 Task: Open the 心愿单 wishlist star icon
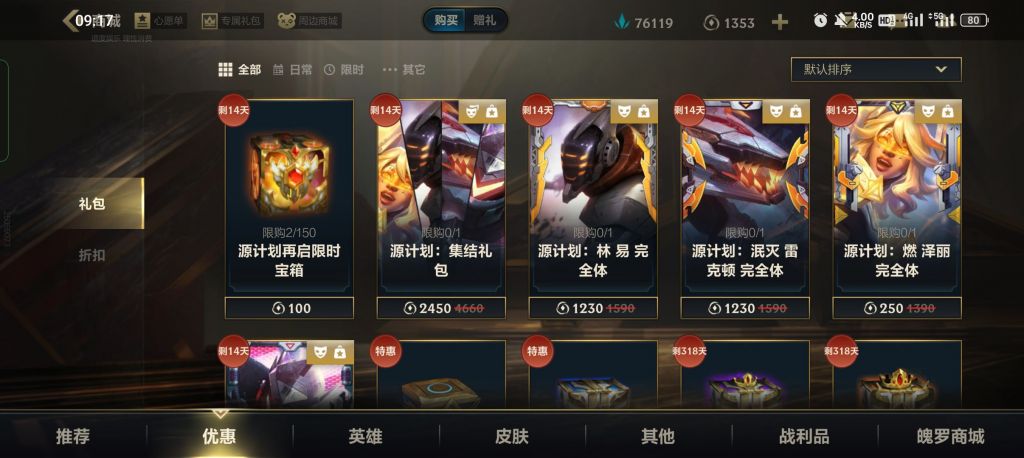point(140,21)
